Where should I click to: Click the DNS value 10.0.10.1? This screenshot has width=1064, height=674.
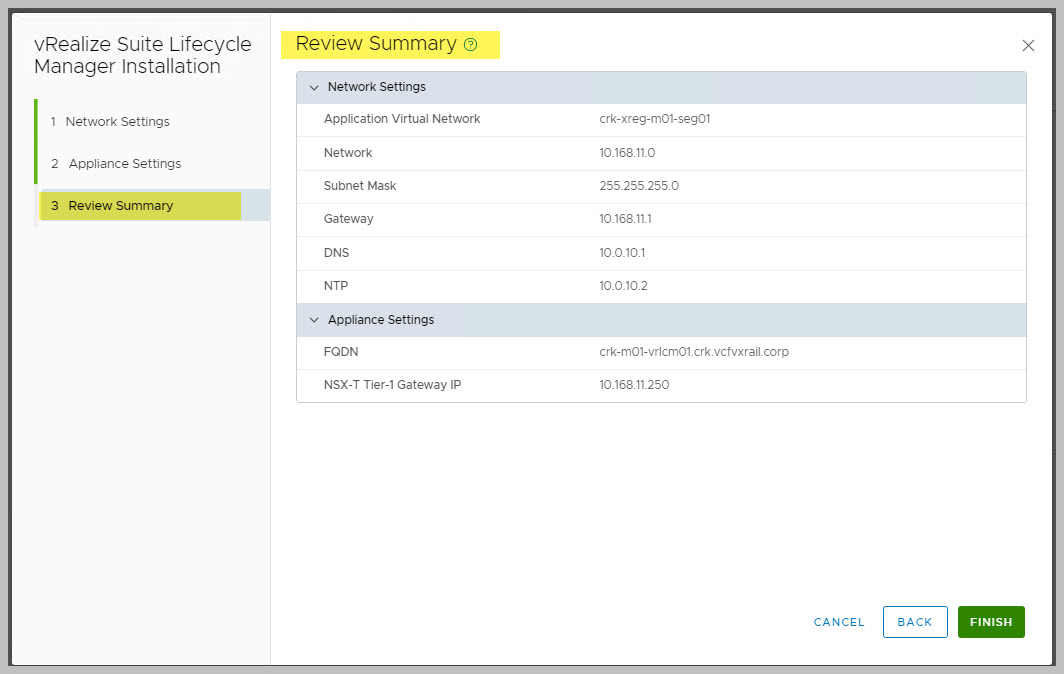622,253
